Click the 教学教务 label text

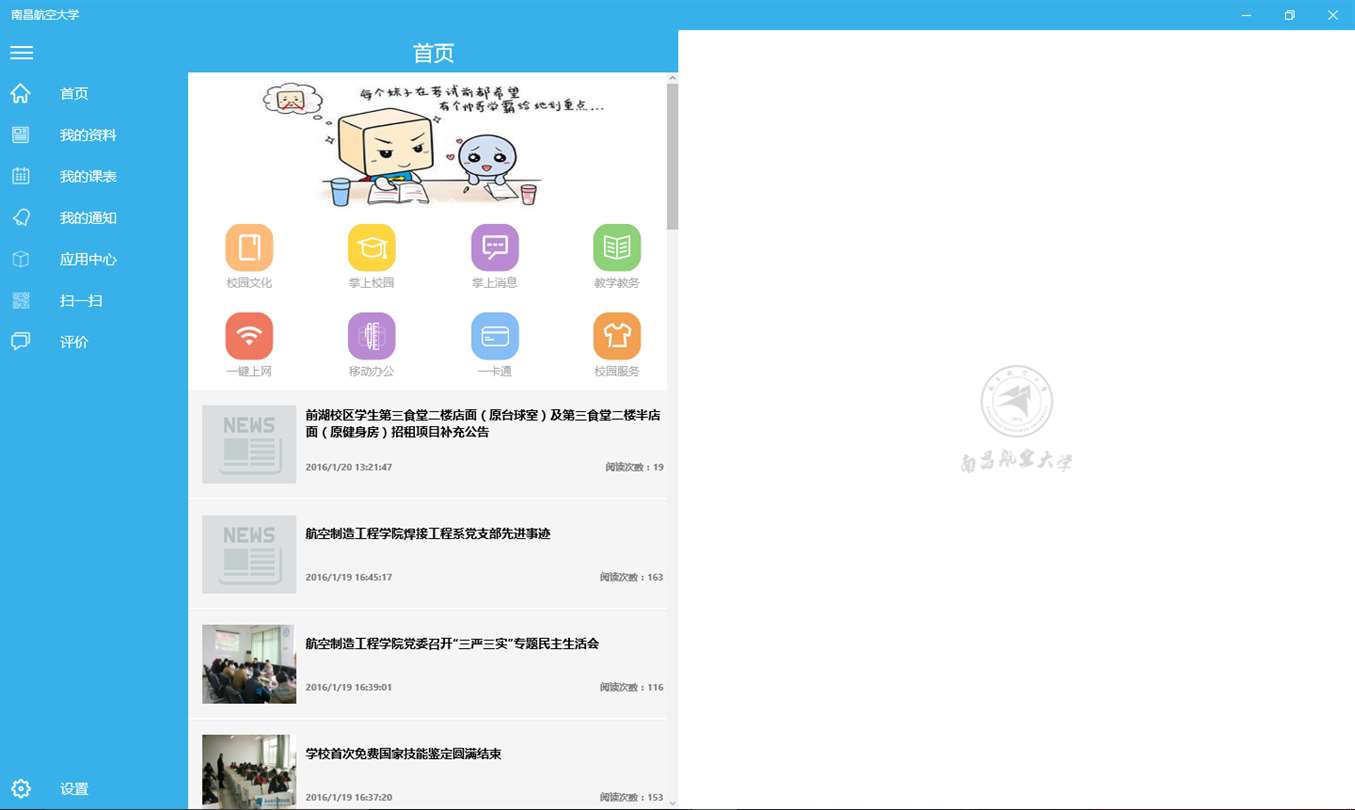[617, 283]
